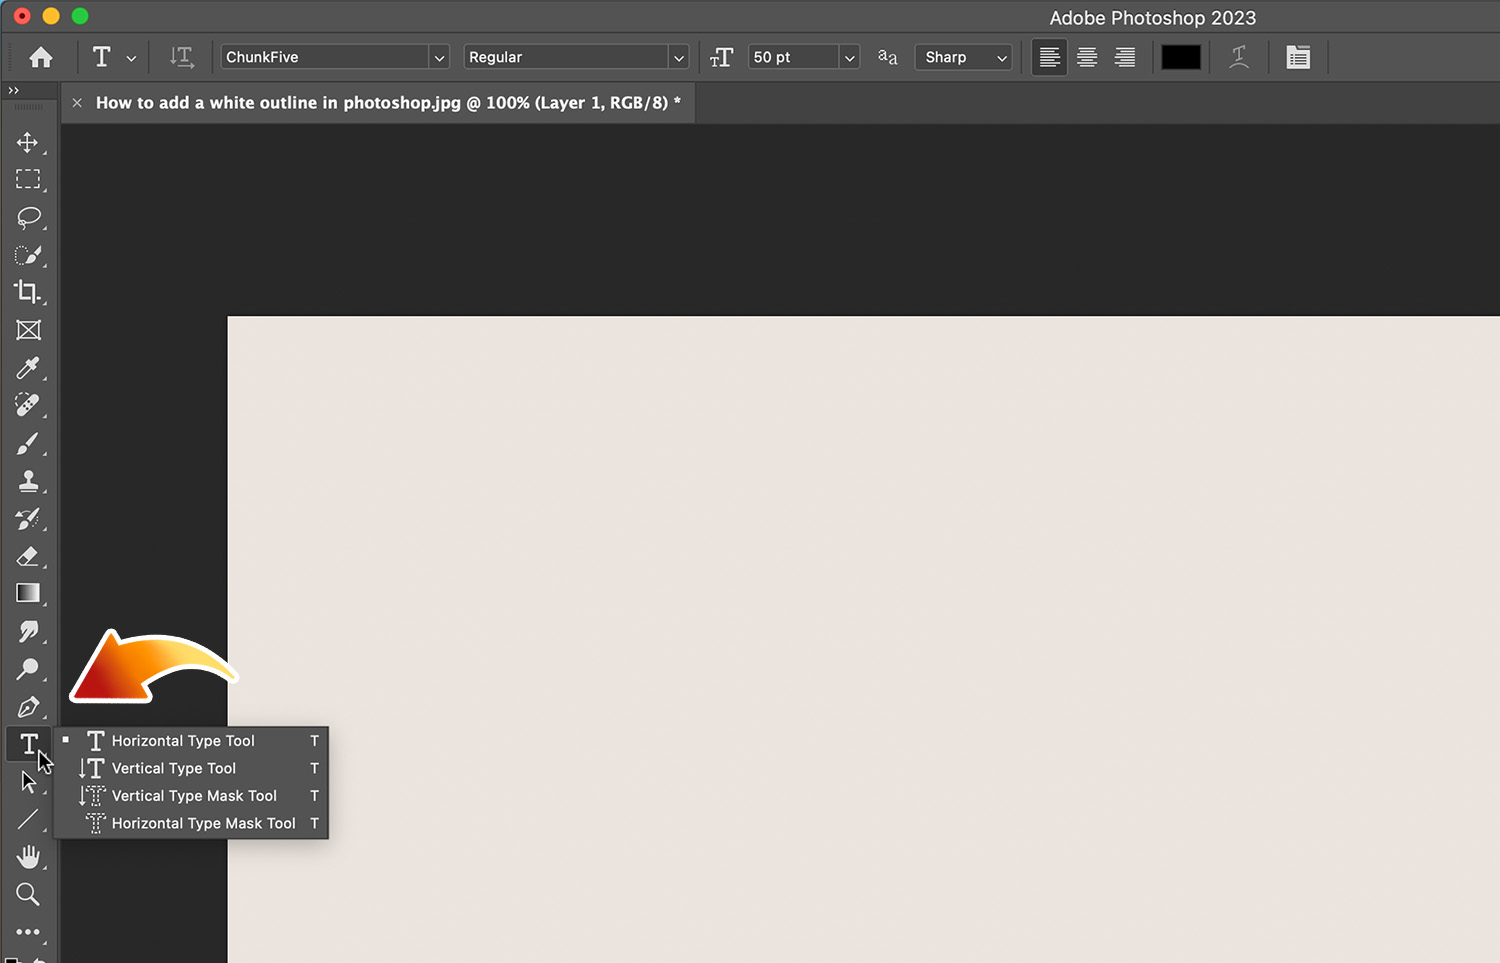This screenshot has width=1500, height=963.
Task: Select the Zoom tool
Action: 29,894
